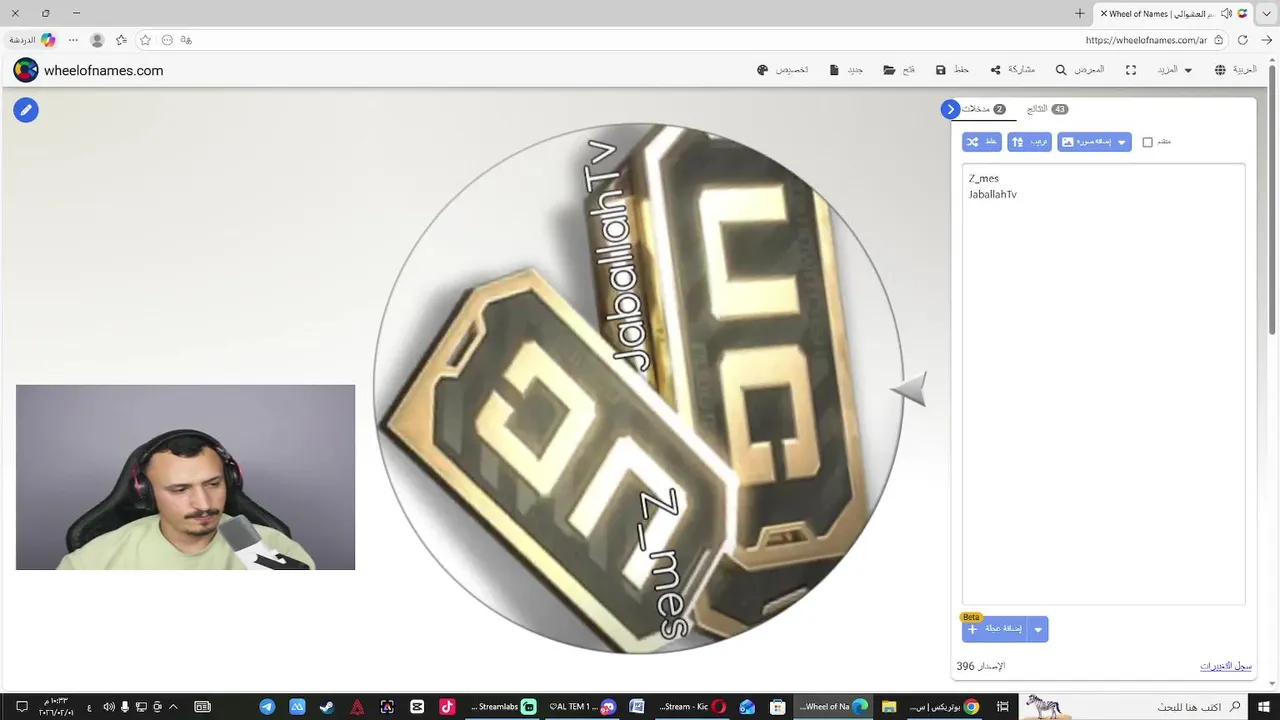Open the volume control in system tray
The width and height of the screenshot is (1280, 720).
[108, 707]
